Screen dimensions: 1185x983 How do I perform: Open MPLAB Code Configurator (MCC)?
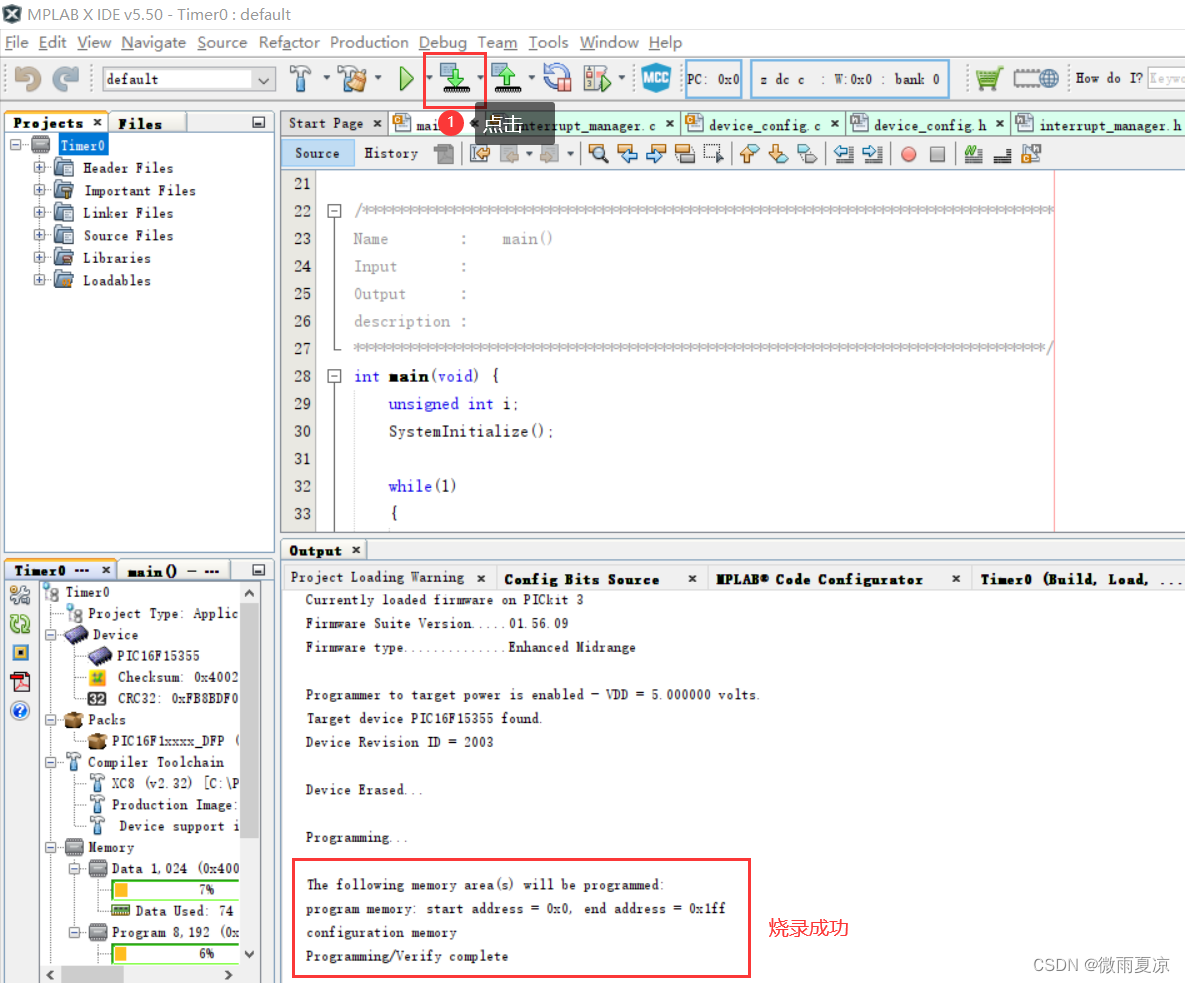[655, 78]
